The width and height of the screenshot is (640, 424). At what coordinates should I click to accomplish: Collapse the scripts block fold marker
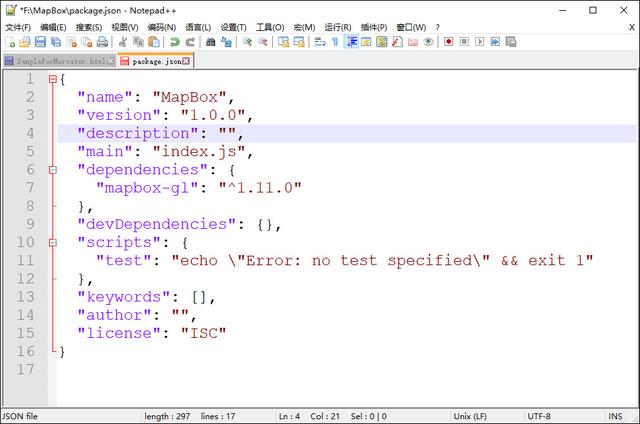(52, 242)
